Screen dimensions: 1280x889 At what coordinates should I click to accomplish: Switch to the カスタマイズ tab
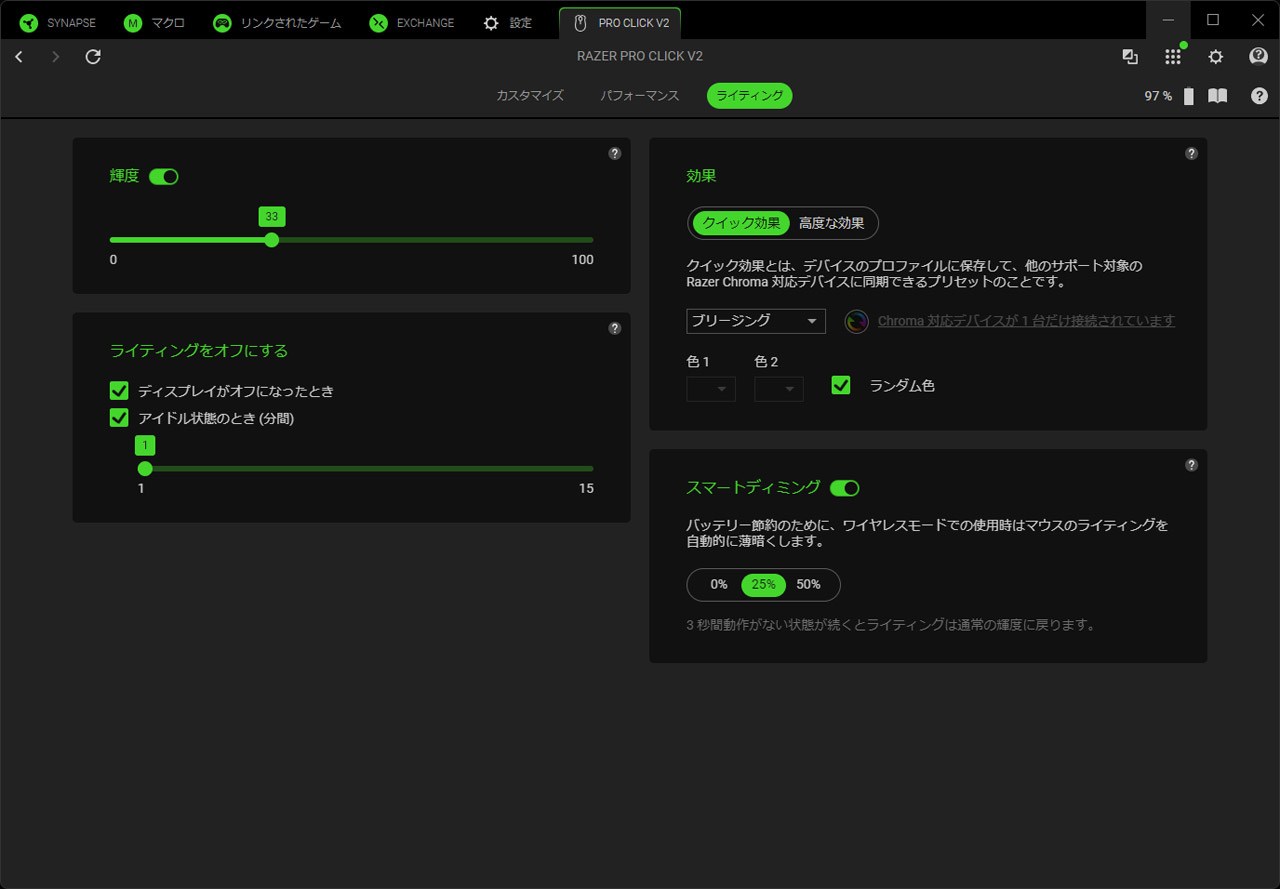(x=528, y=96)
